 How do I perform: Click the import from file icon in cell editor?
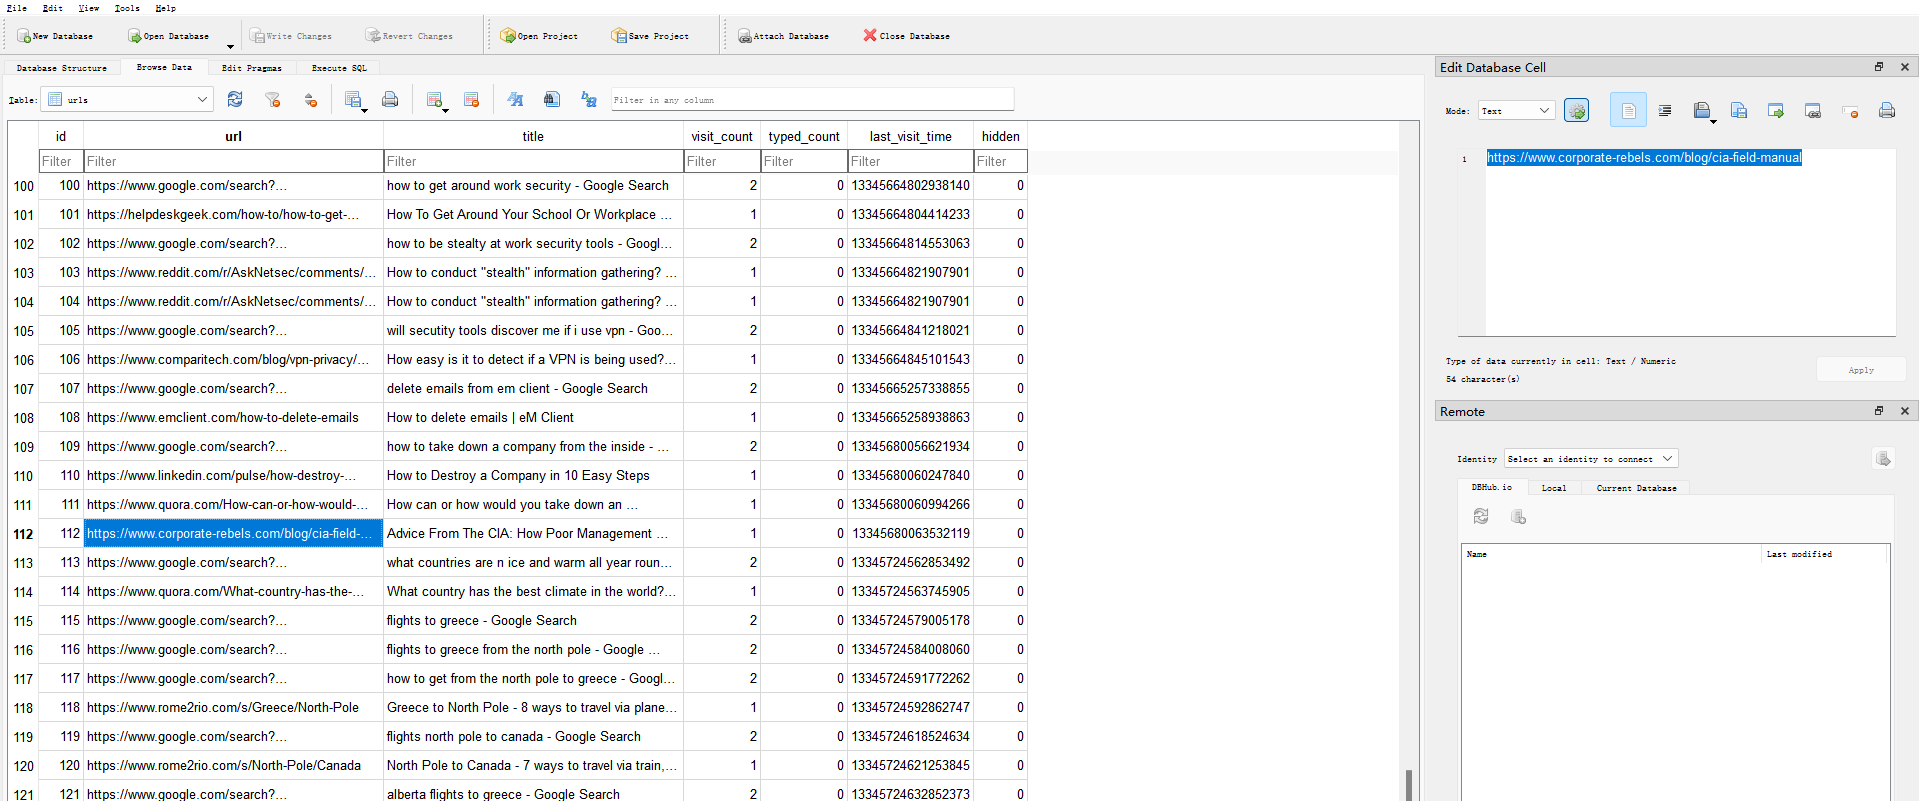pos(1702,110)
